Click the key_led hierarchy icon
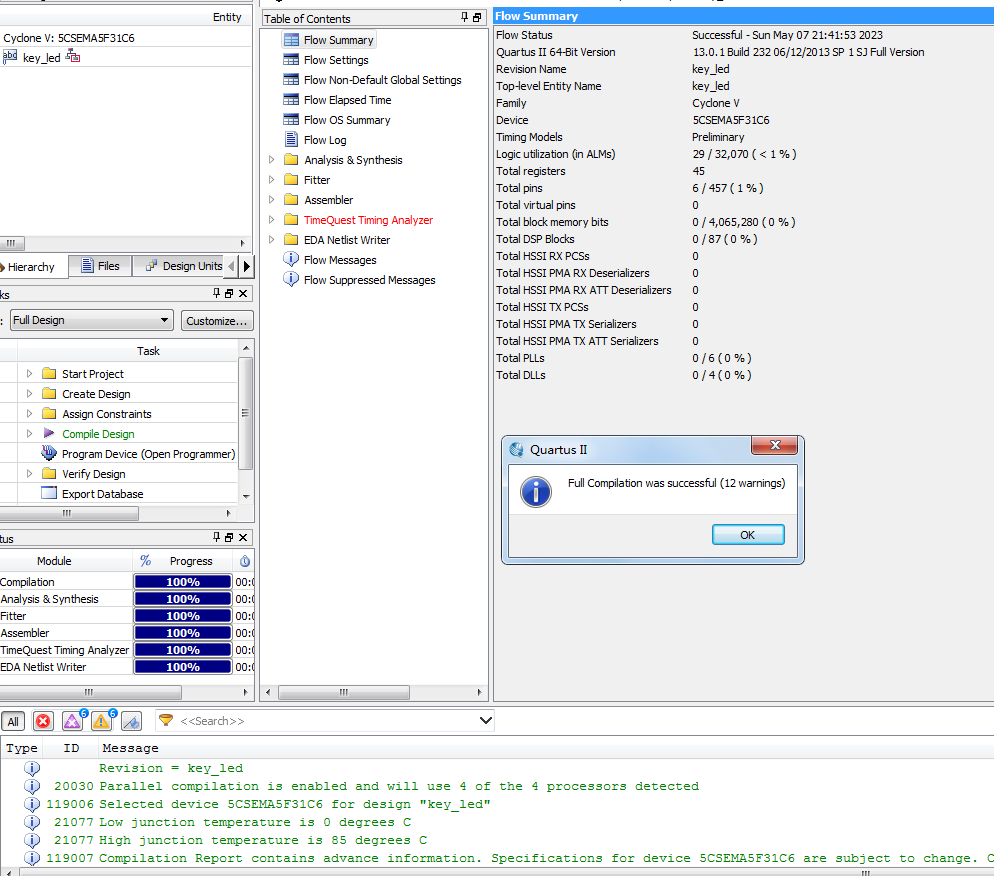The height and width of the screenshot is (876, 994). click(x=73, y=57)
